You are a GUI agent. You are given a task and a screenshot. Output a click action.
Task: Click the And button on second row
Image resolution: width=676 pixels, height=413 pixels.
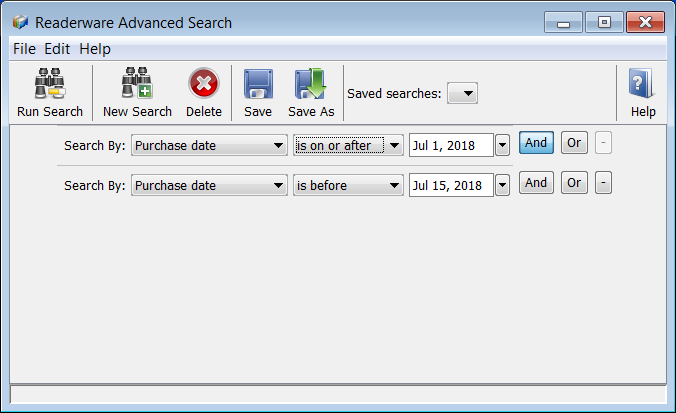point(536,183)
